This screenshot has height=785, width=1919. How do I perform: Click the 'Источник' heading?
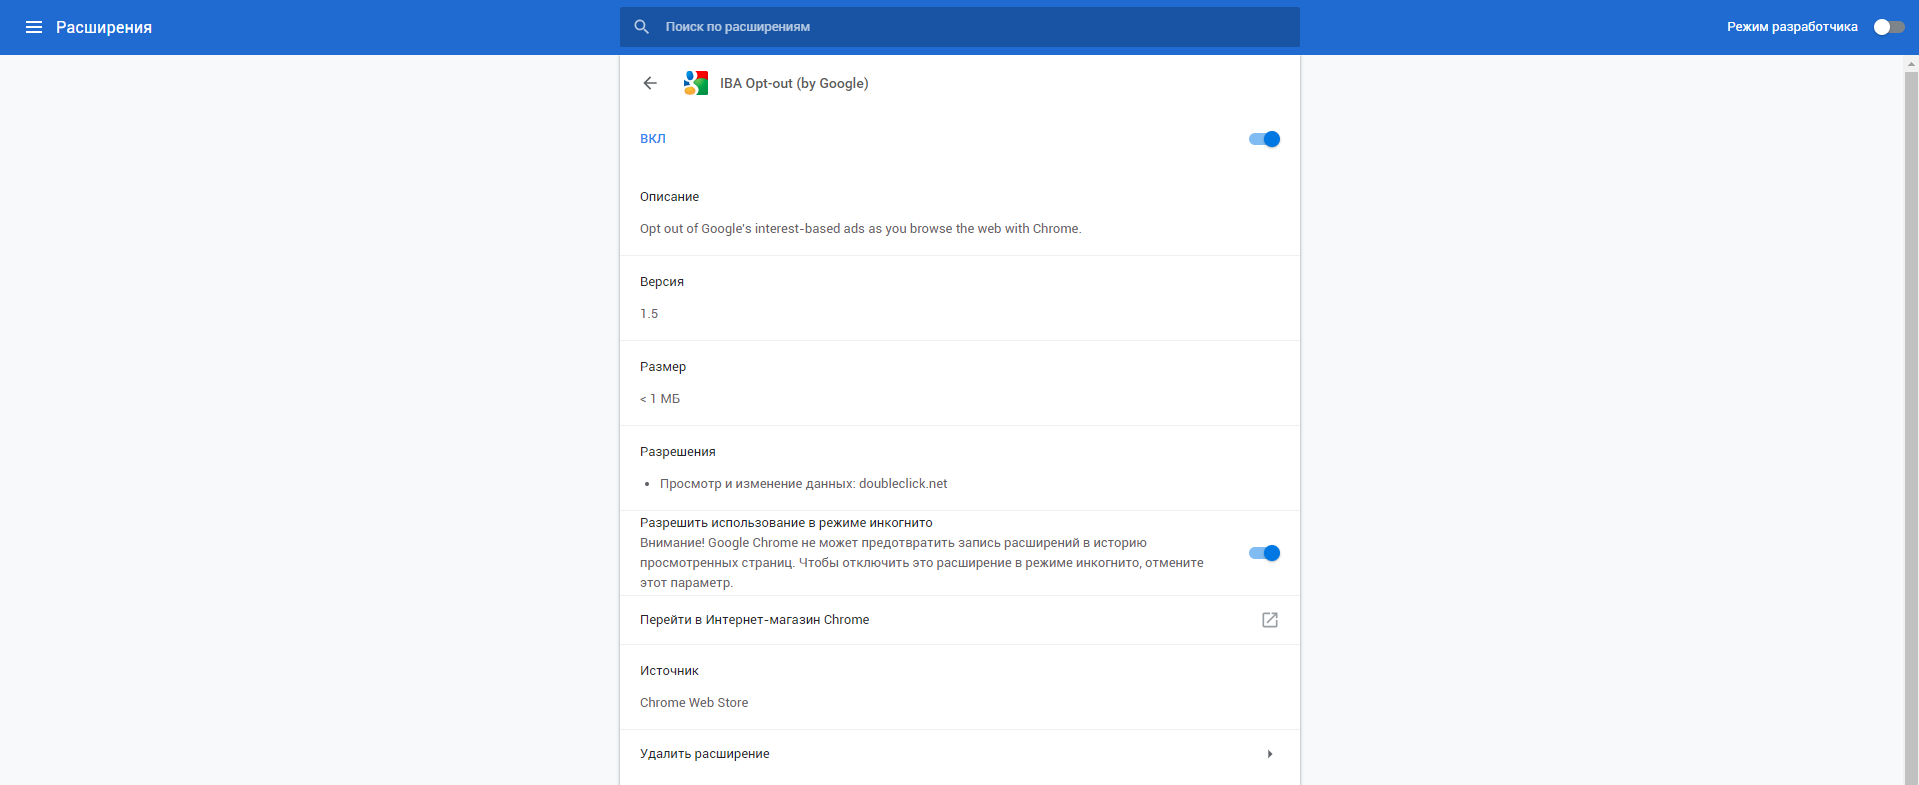[669, 671]
